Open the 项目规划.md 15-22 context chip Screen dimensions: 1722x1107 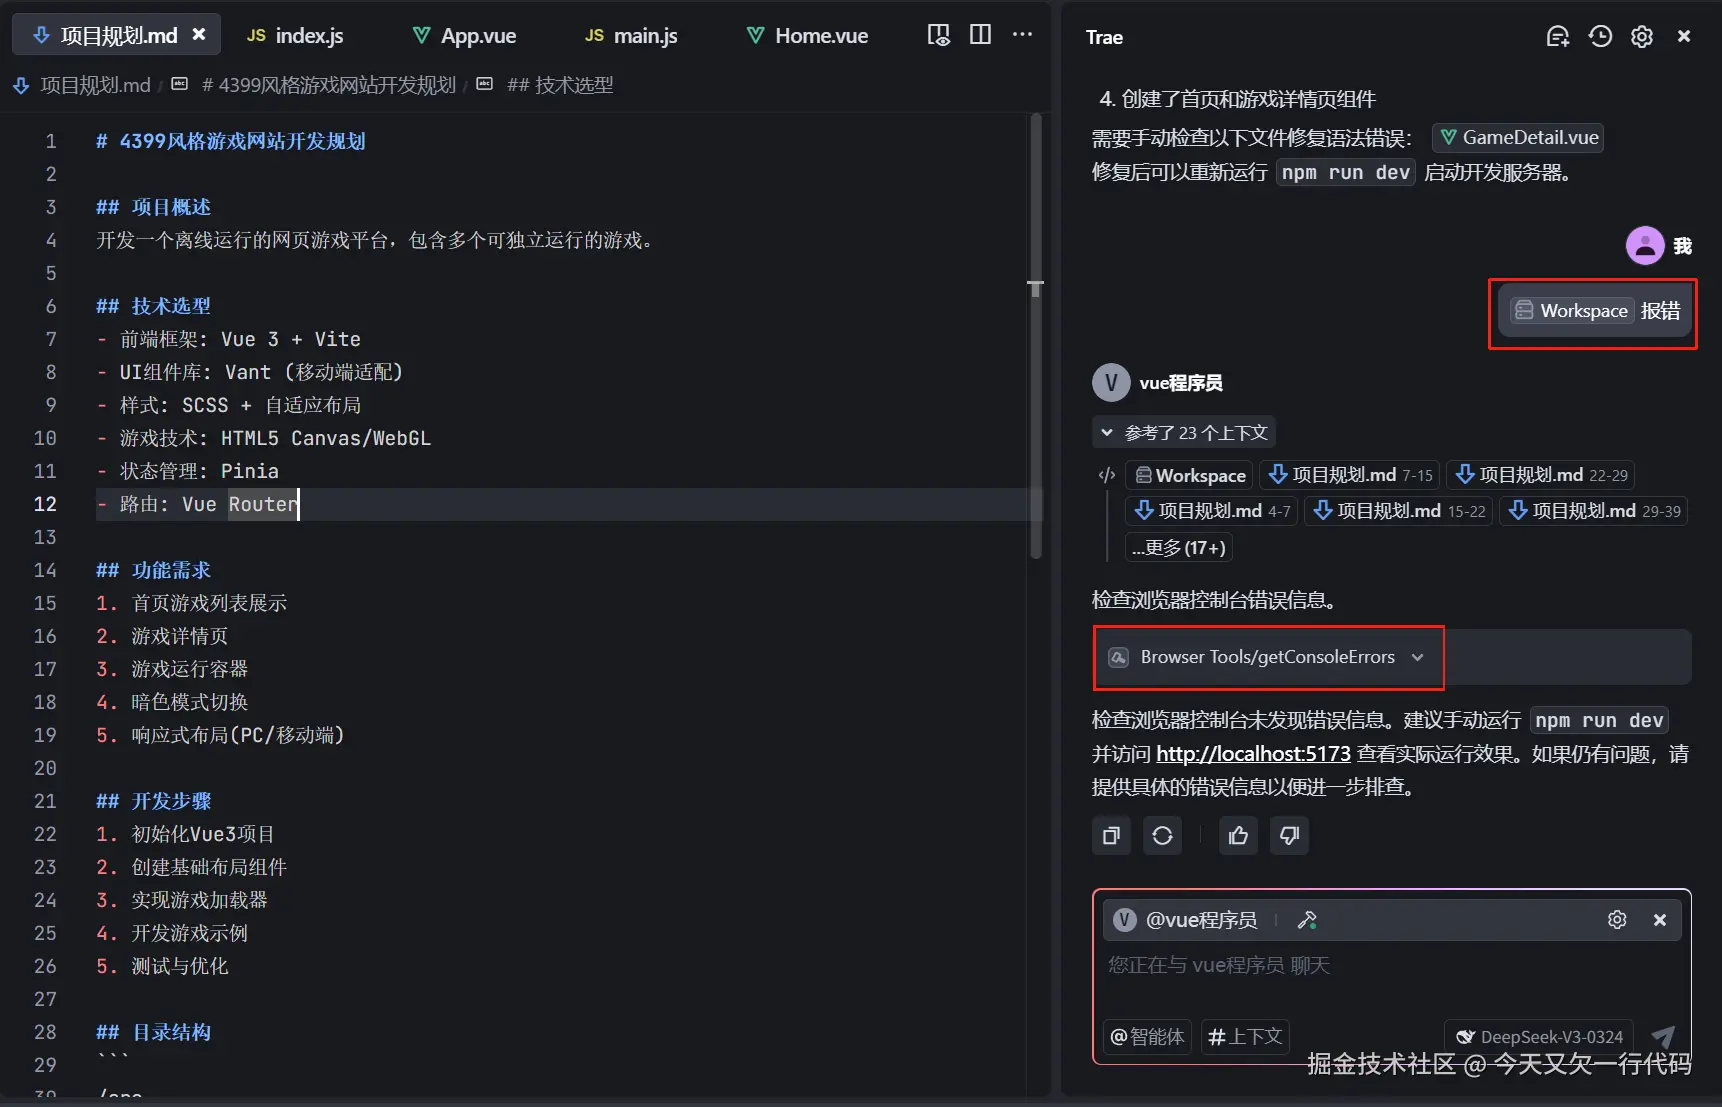click(x=1399, y=511)
